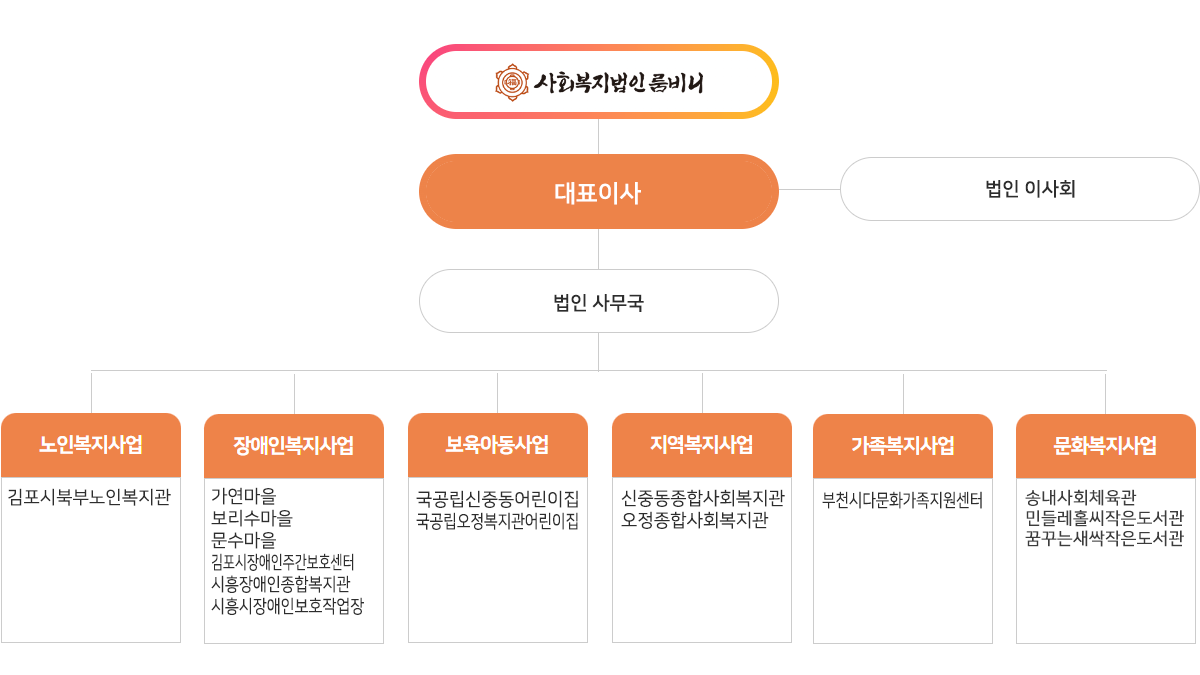Screen dimensions: 1200x675
Task: Choose the 가족복지사업 header
Action: point(903,446)
